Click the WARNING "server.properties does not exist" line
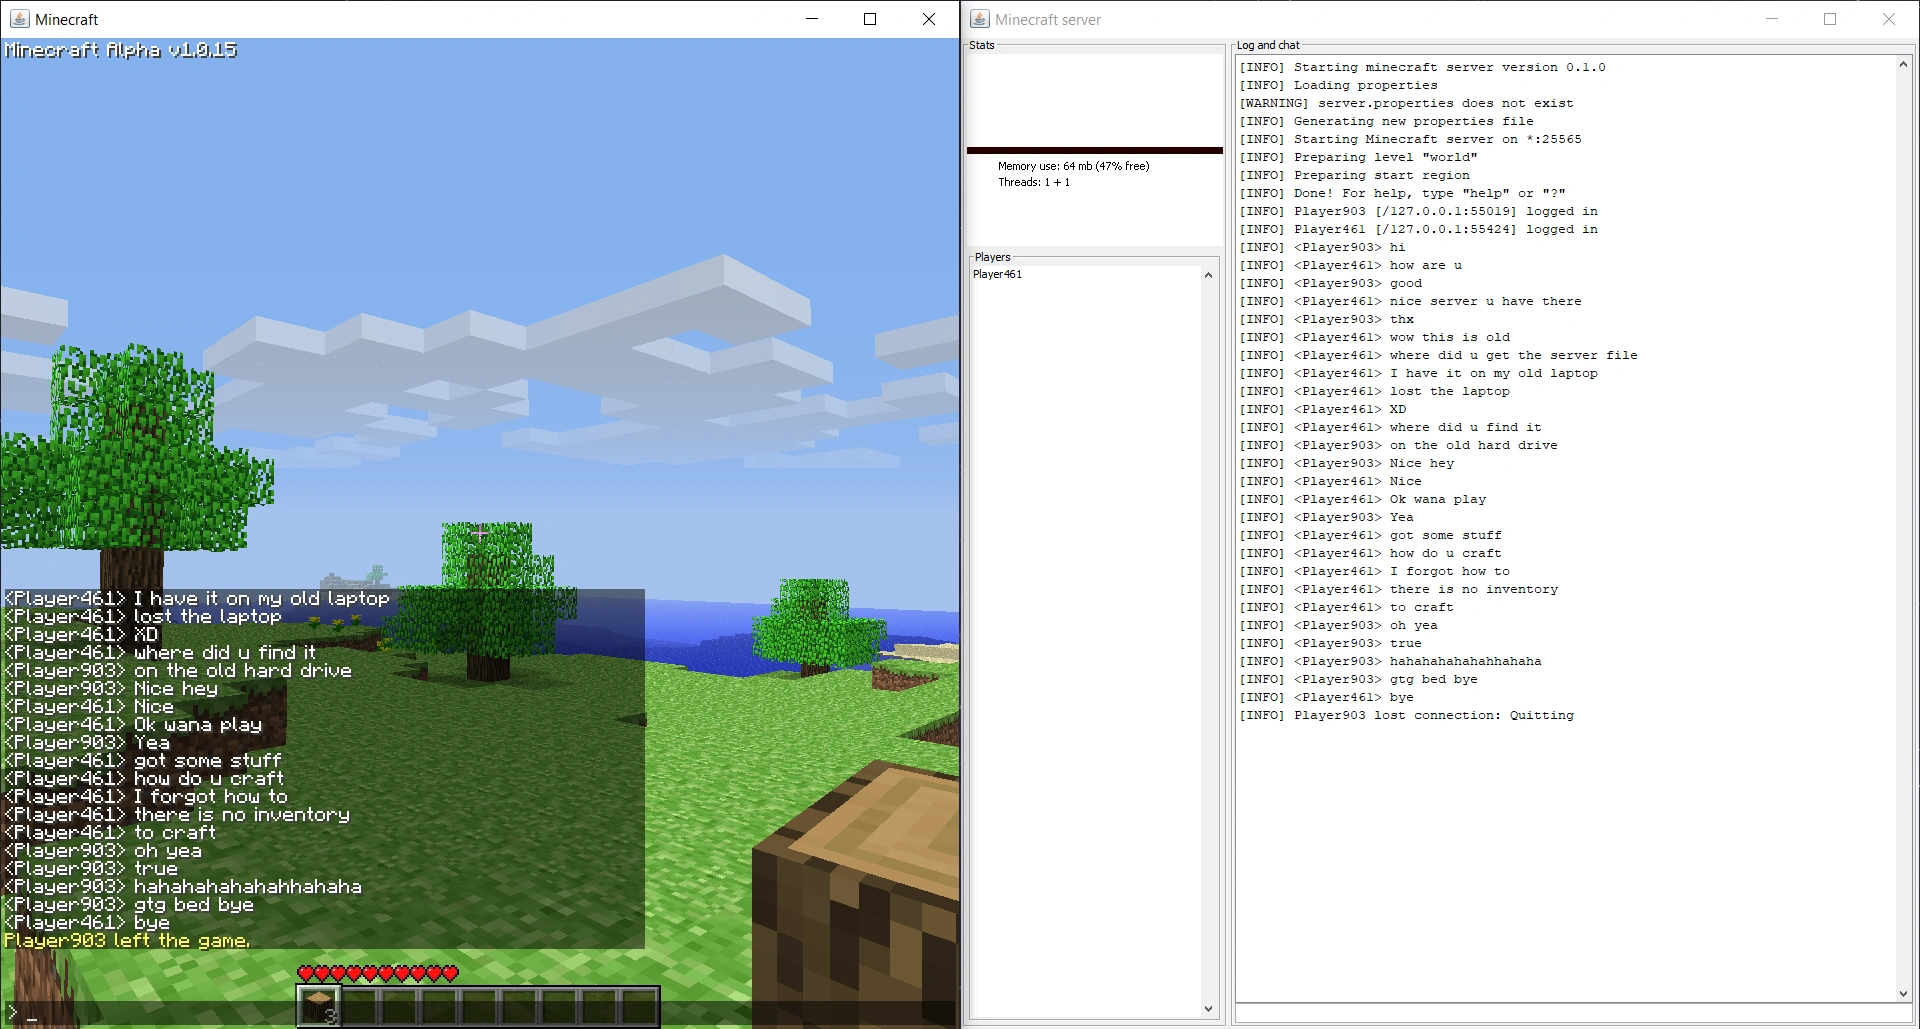Image resolution: width=1920 pixels, height=1029 pixels. [x=1407, y=103]
